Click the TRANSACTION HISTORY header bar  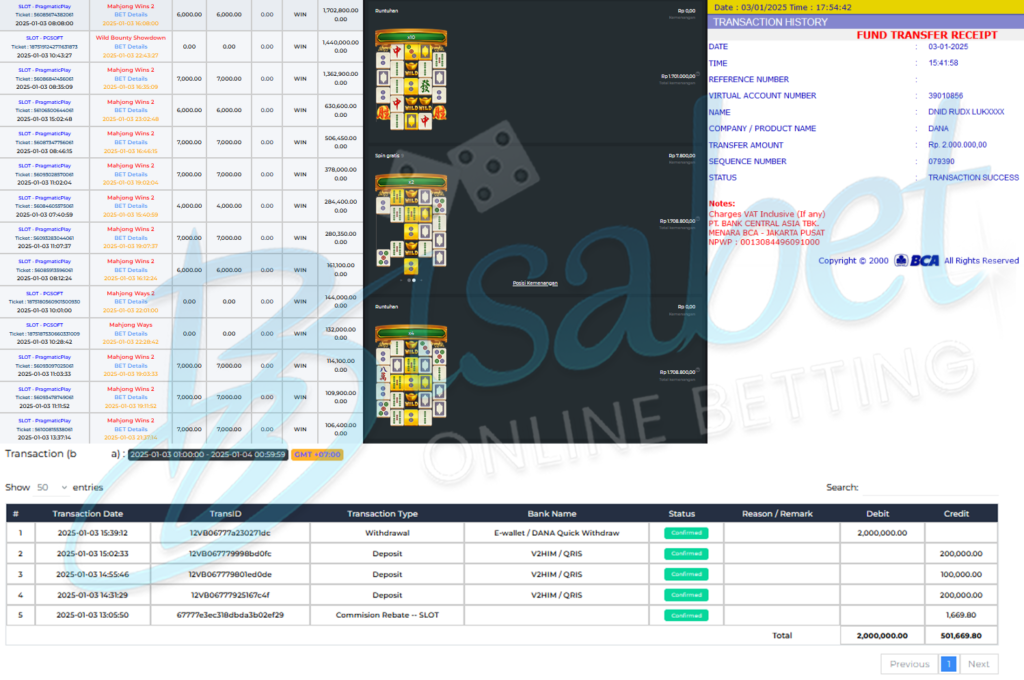coord(865,22)
